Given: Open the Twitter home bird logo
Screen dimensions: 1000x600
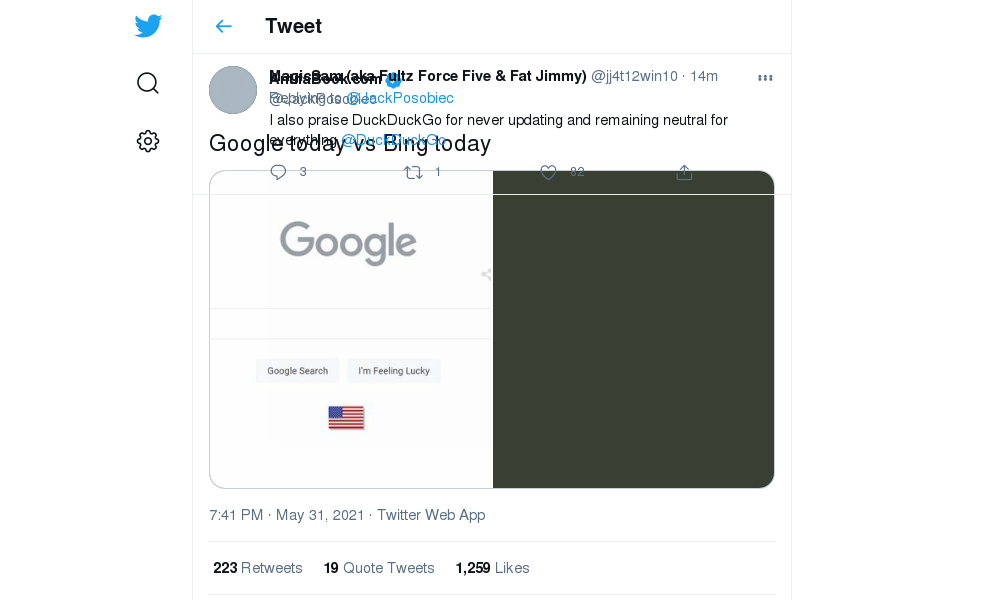Looking at the screenshot, I should click(x=148, y=26).
